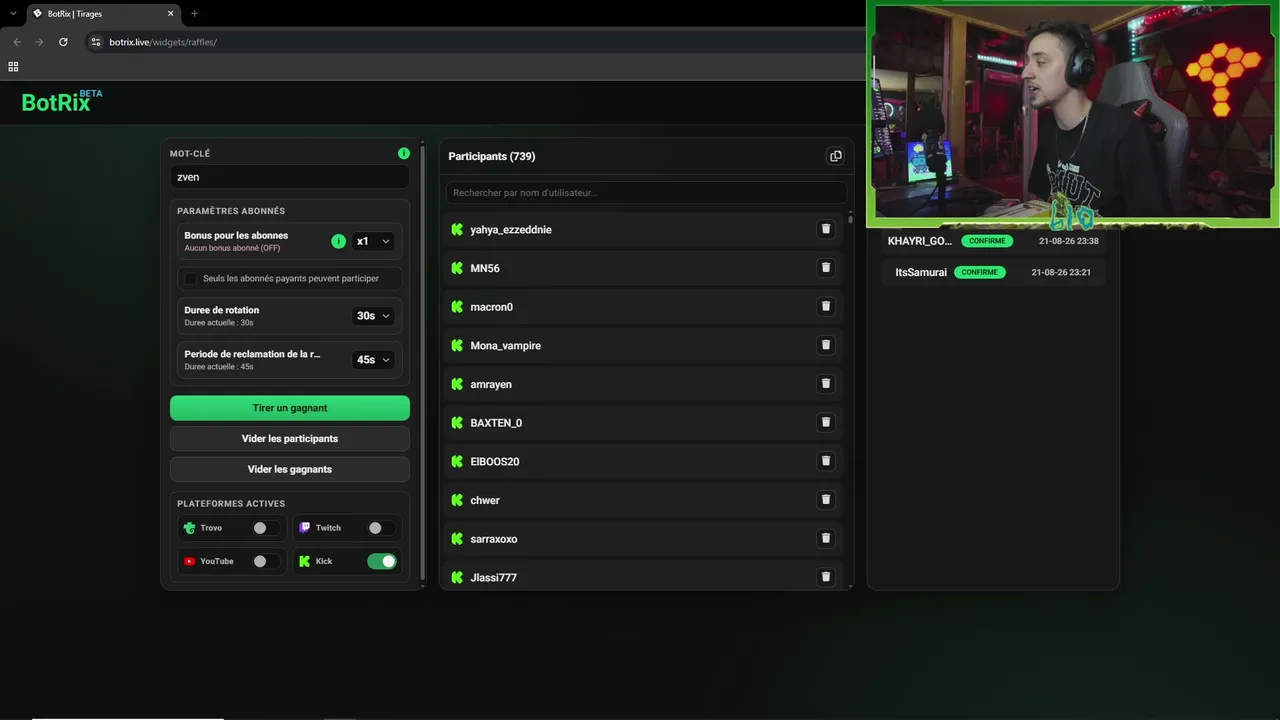This screenshot has width=1280, height=720.
Task: Select participant name sarraxoxo
Action: pyautogui.click(x=494, y=539)
